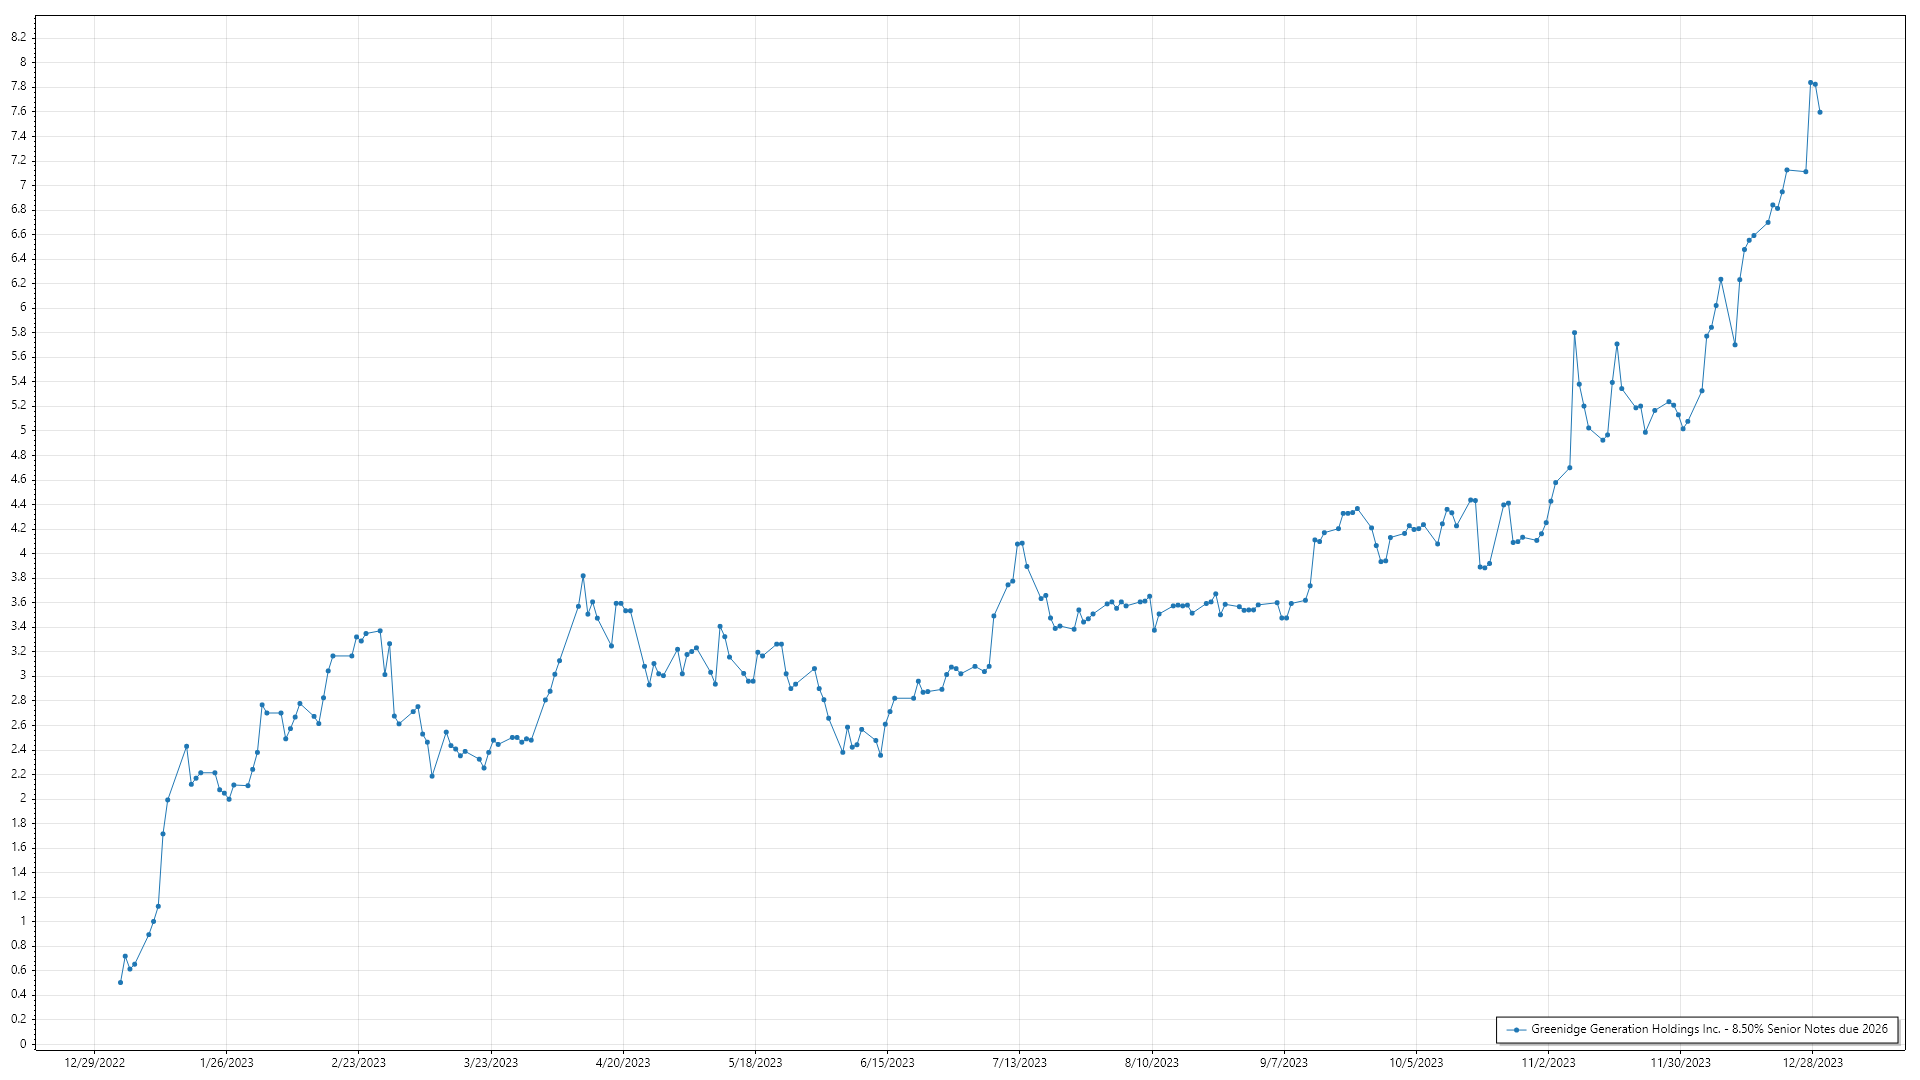The height and width of the screenshot is (1080, 1920).
Task: Click the 3 y-axis tick label
Action: pyautogui.click(x=22, y=675)
